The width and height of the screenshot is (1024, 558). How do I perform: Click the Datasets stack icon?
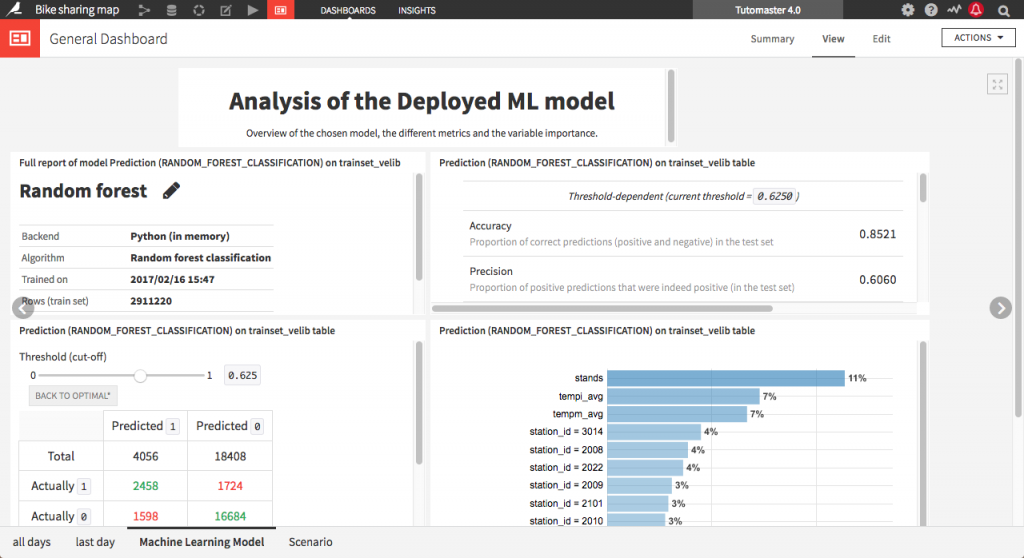point(172,11)
